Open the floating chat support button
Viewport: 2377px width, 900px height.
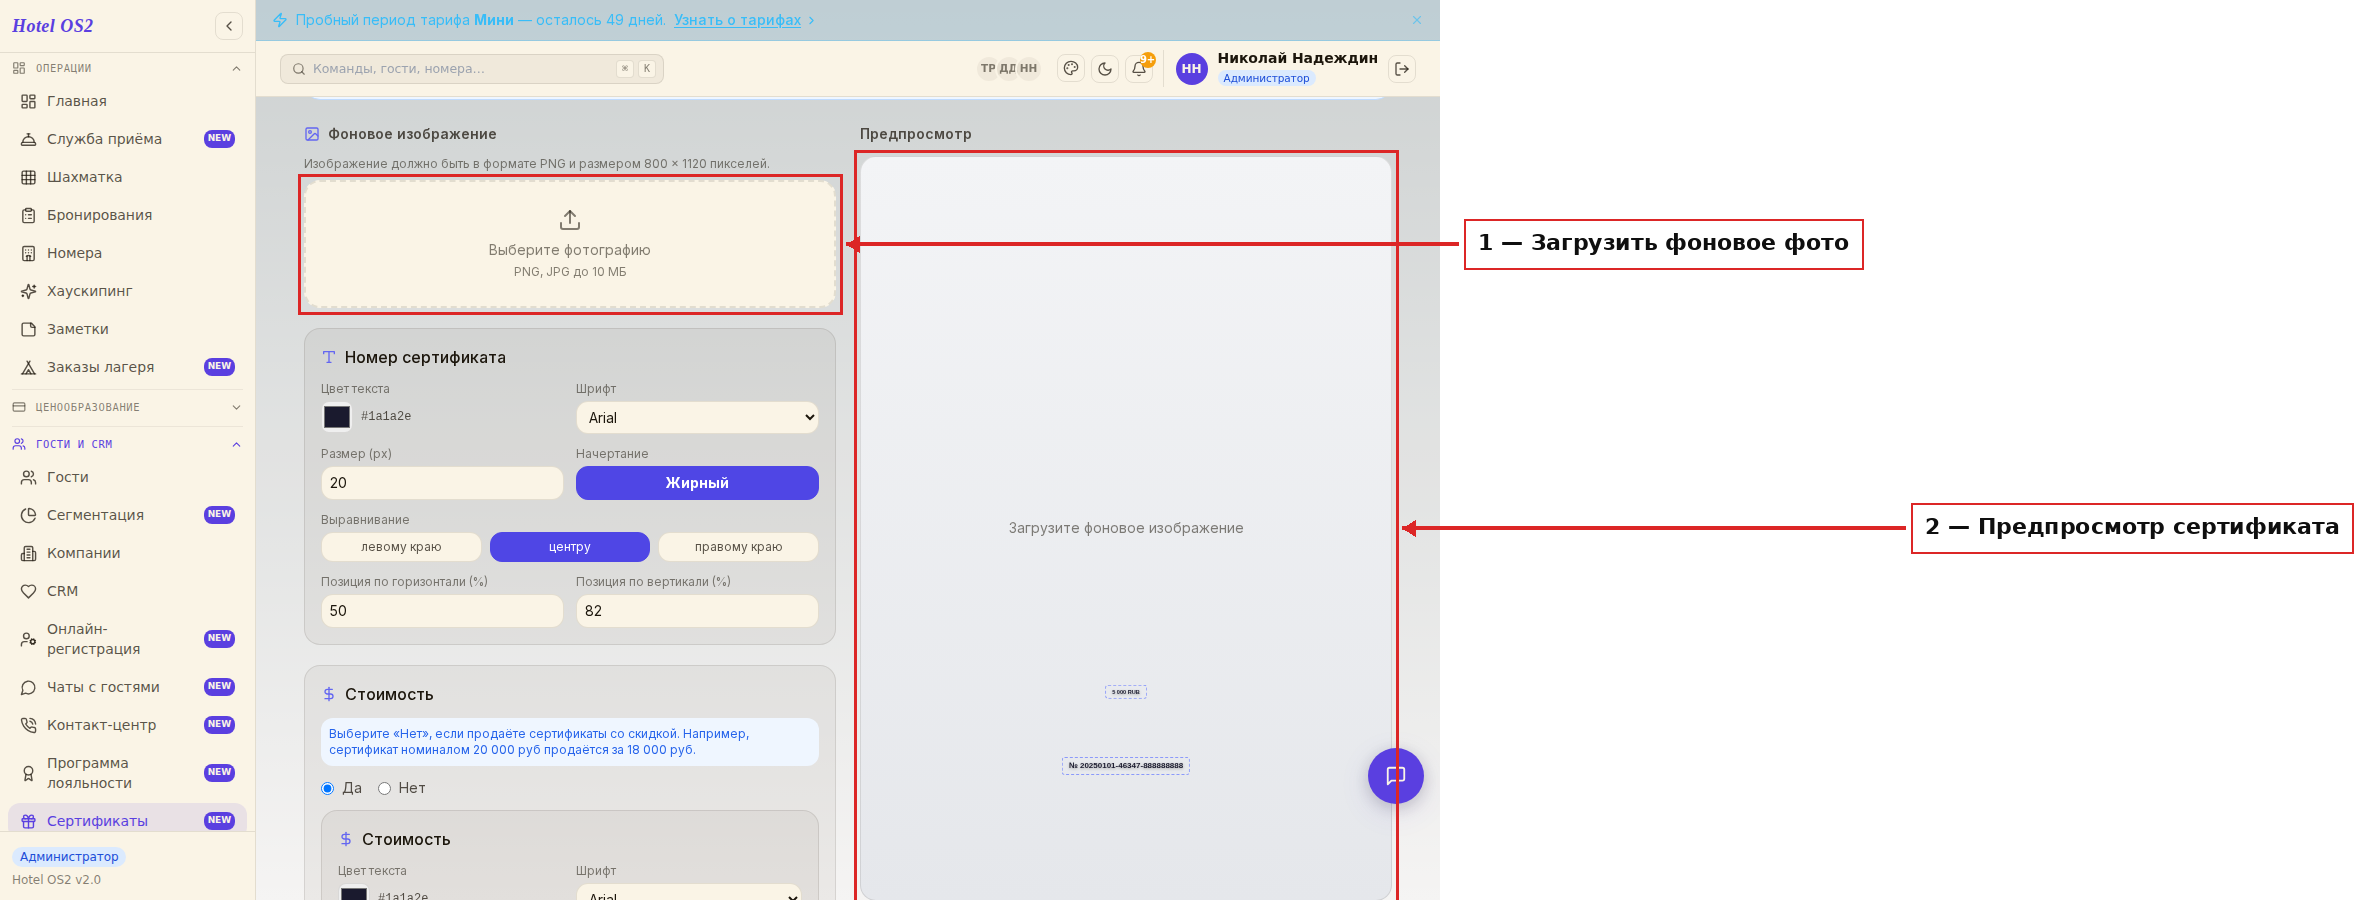coord(1396,776)
